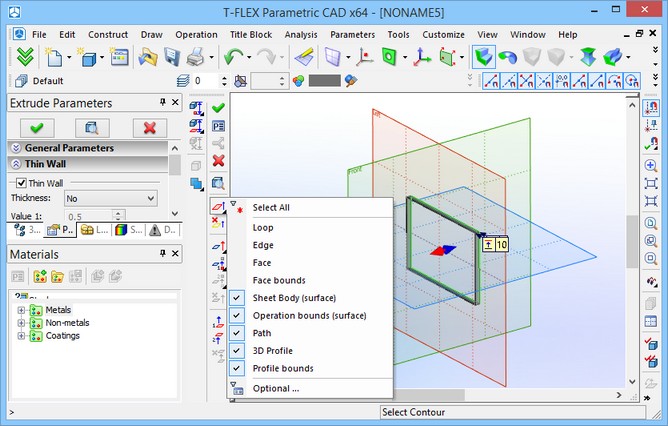Open the Construct menu

(x=108, y=35)
